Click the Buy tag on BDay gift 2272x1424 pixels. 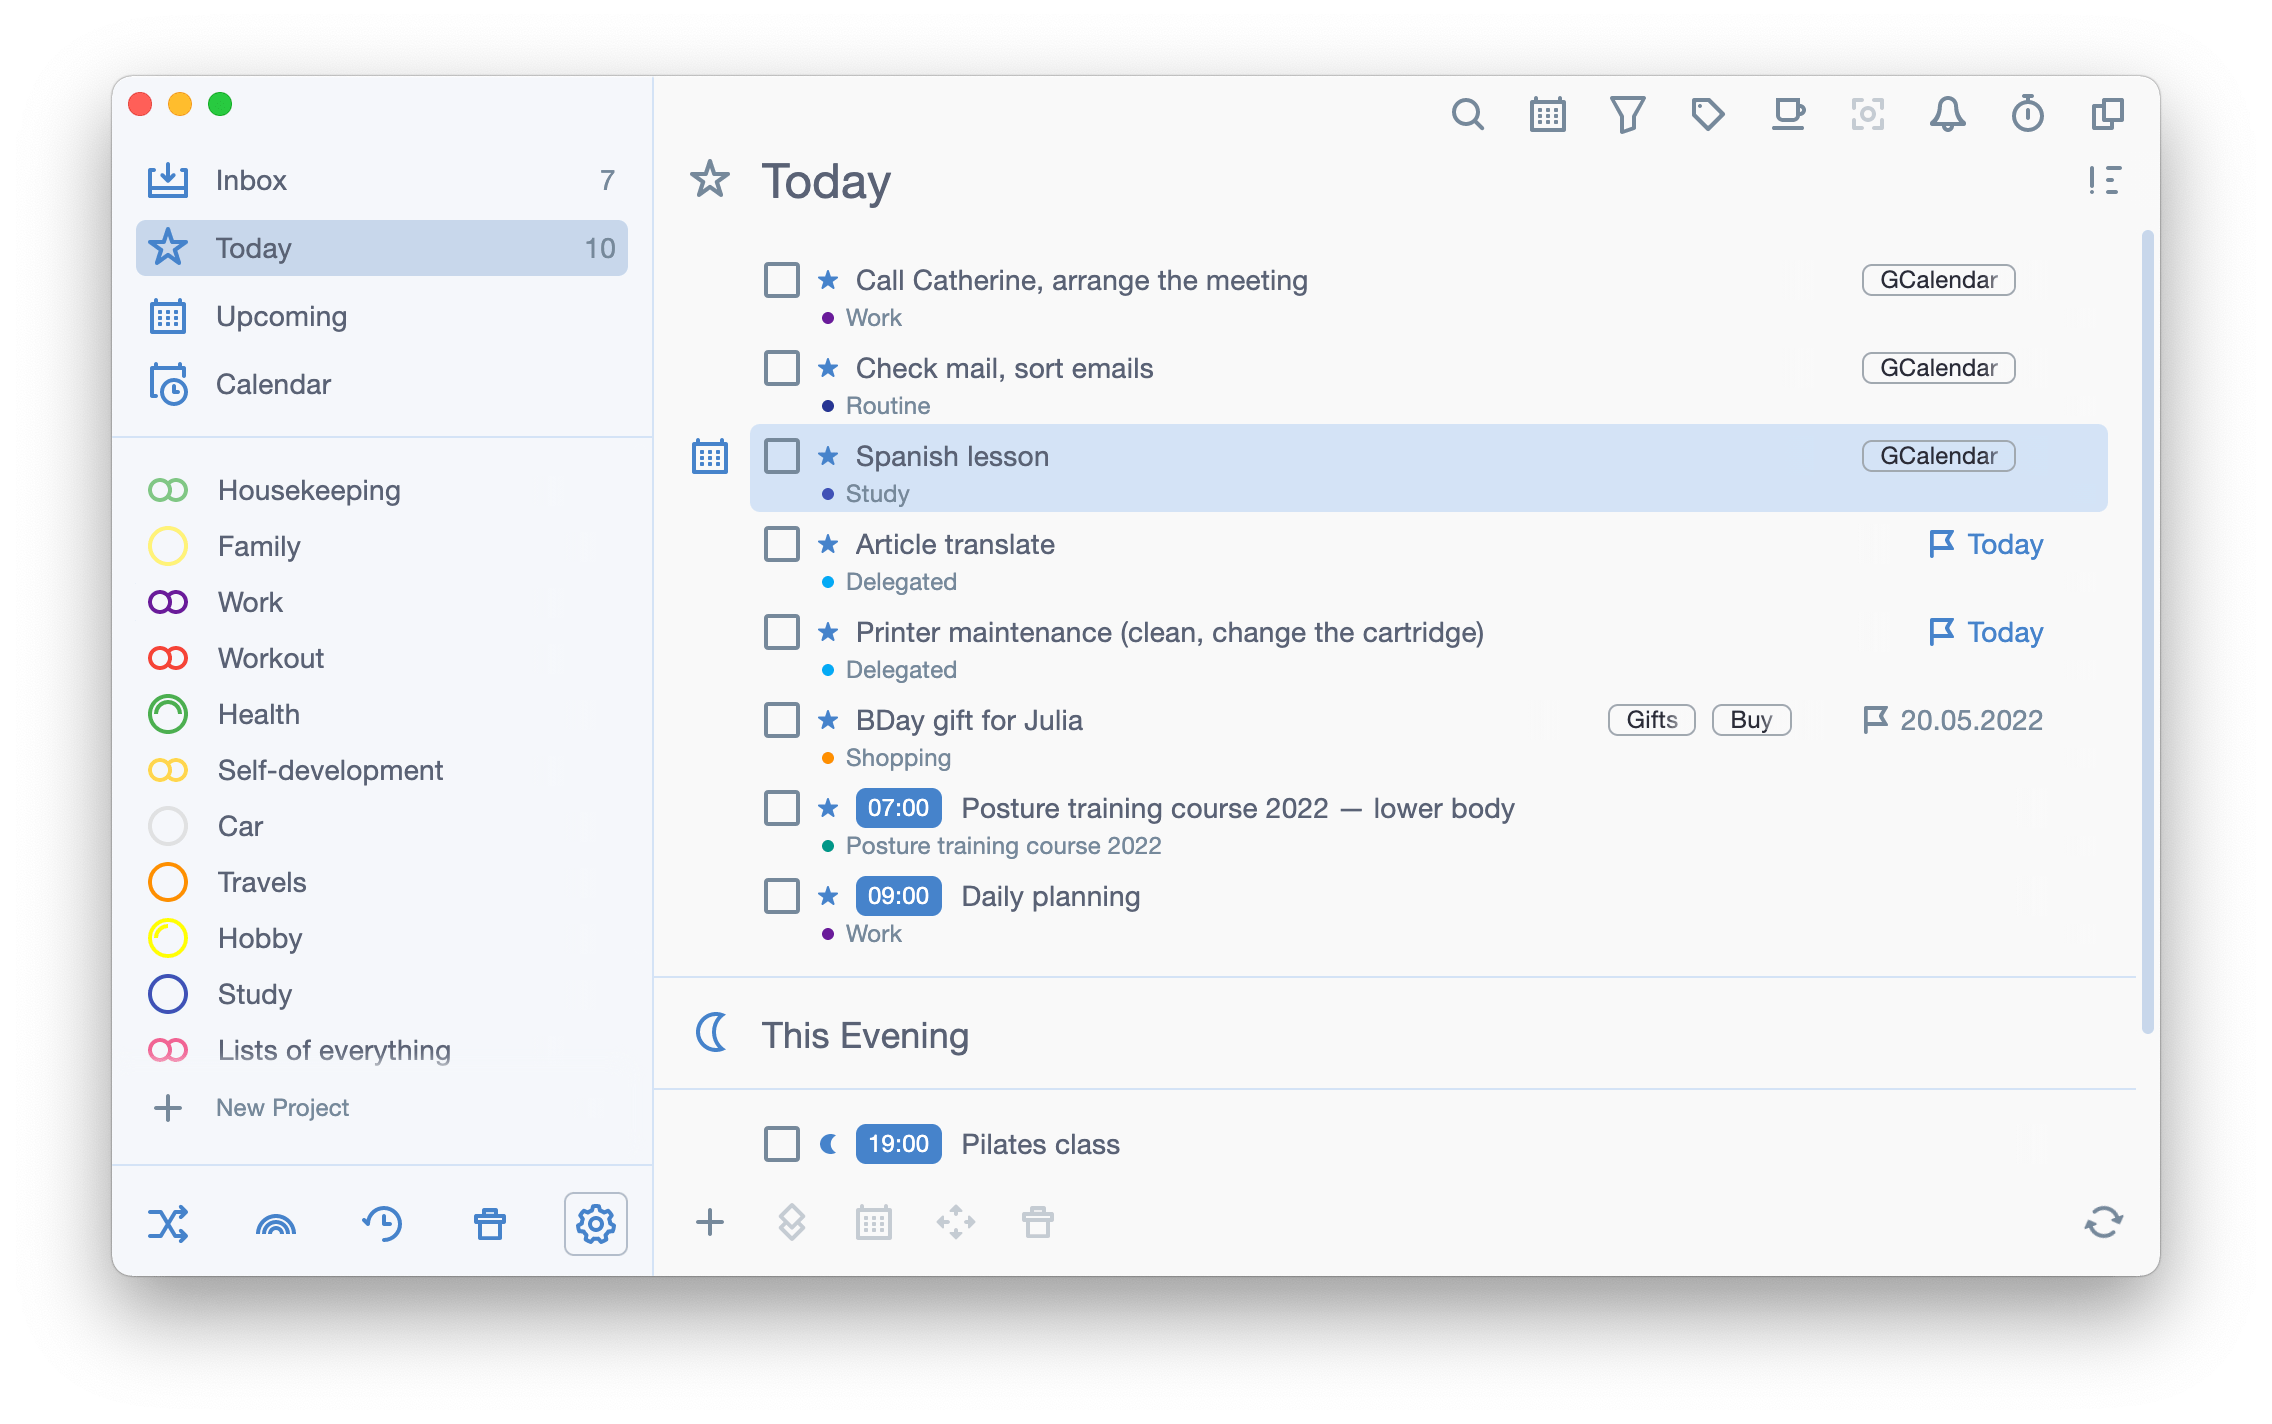coord(1751,721)
